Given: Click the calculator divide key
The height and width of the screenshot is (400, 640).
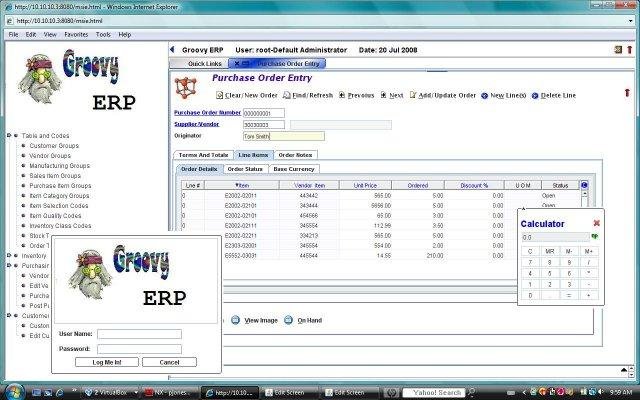Looking at the screenshot, I should click(x=589, y=262).
